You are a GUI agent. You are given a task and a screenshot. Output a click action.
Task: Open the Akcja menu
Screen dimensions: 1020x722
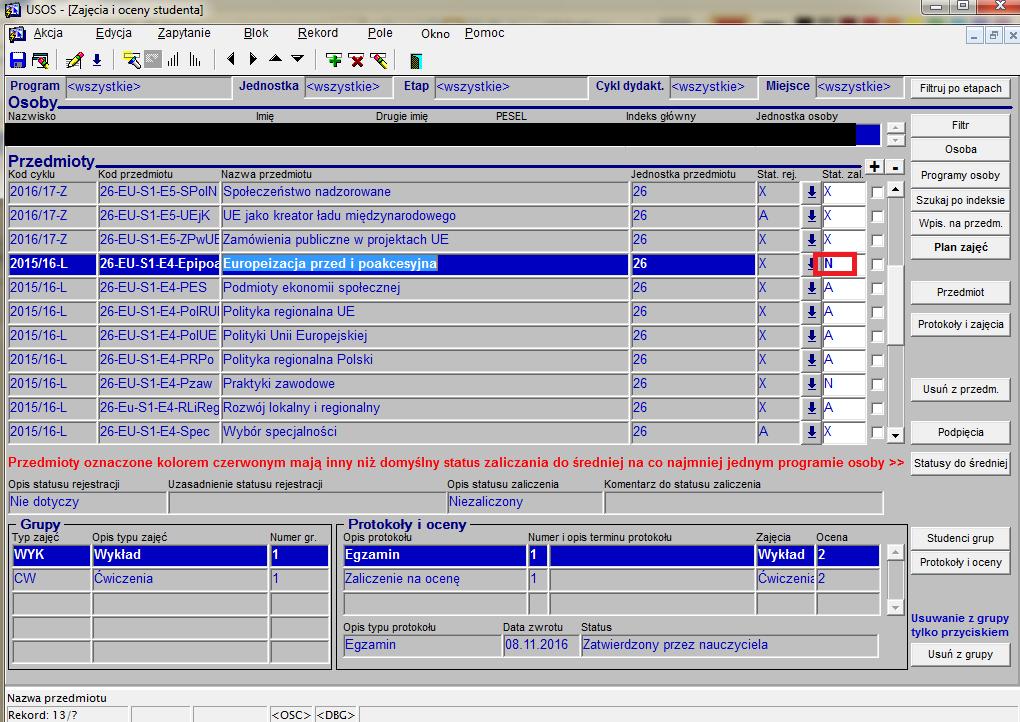point(48,33)
